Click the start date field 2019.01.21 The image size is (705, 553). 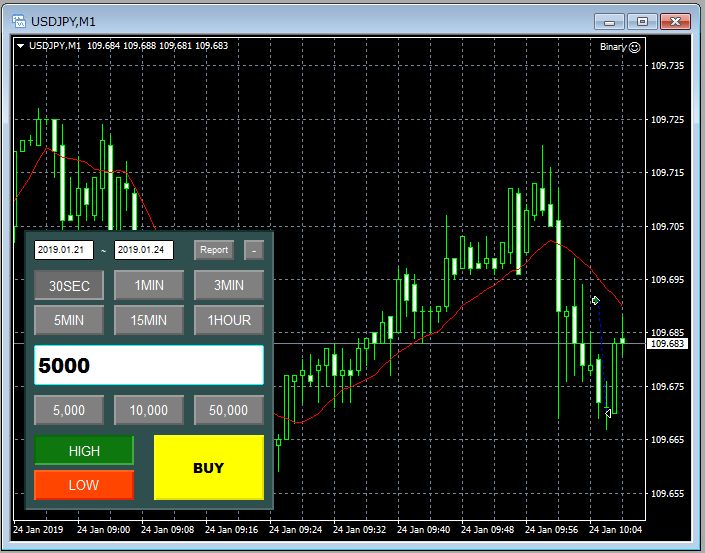(63, 250)
